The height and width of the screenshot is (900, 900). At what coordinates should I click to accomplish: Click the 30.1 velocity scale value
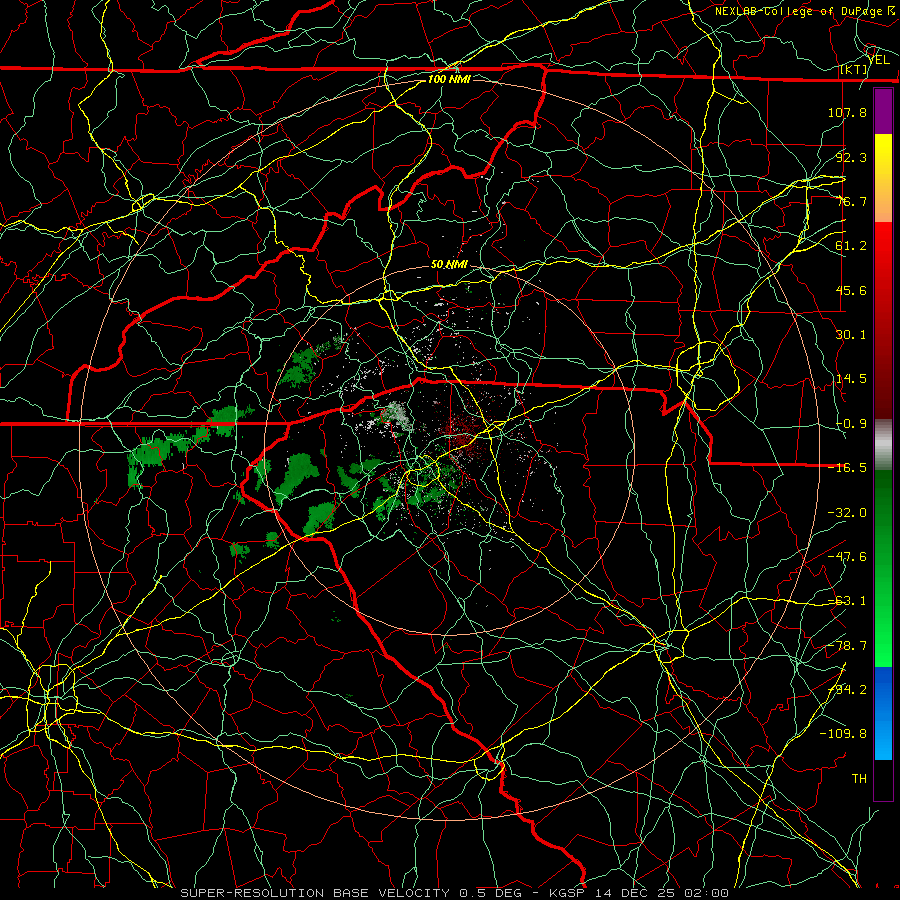852,335
